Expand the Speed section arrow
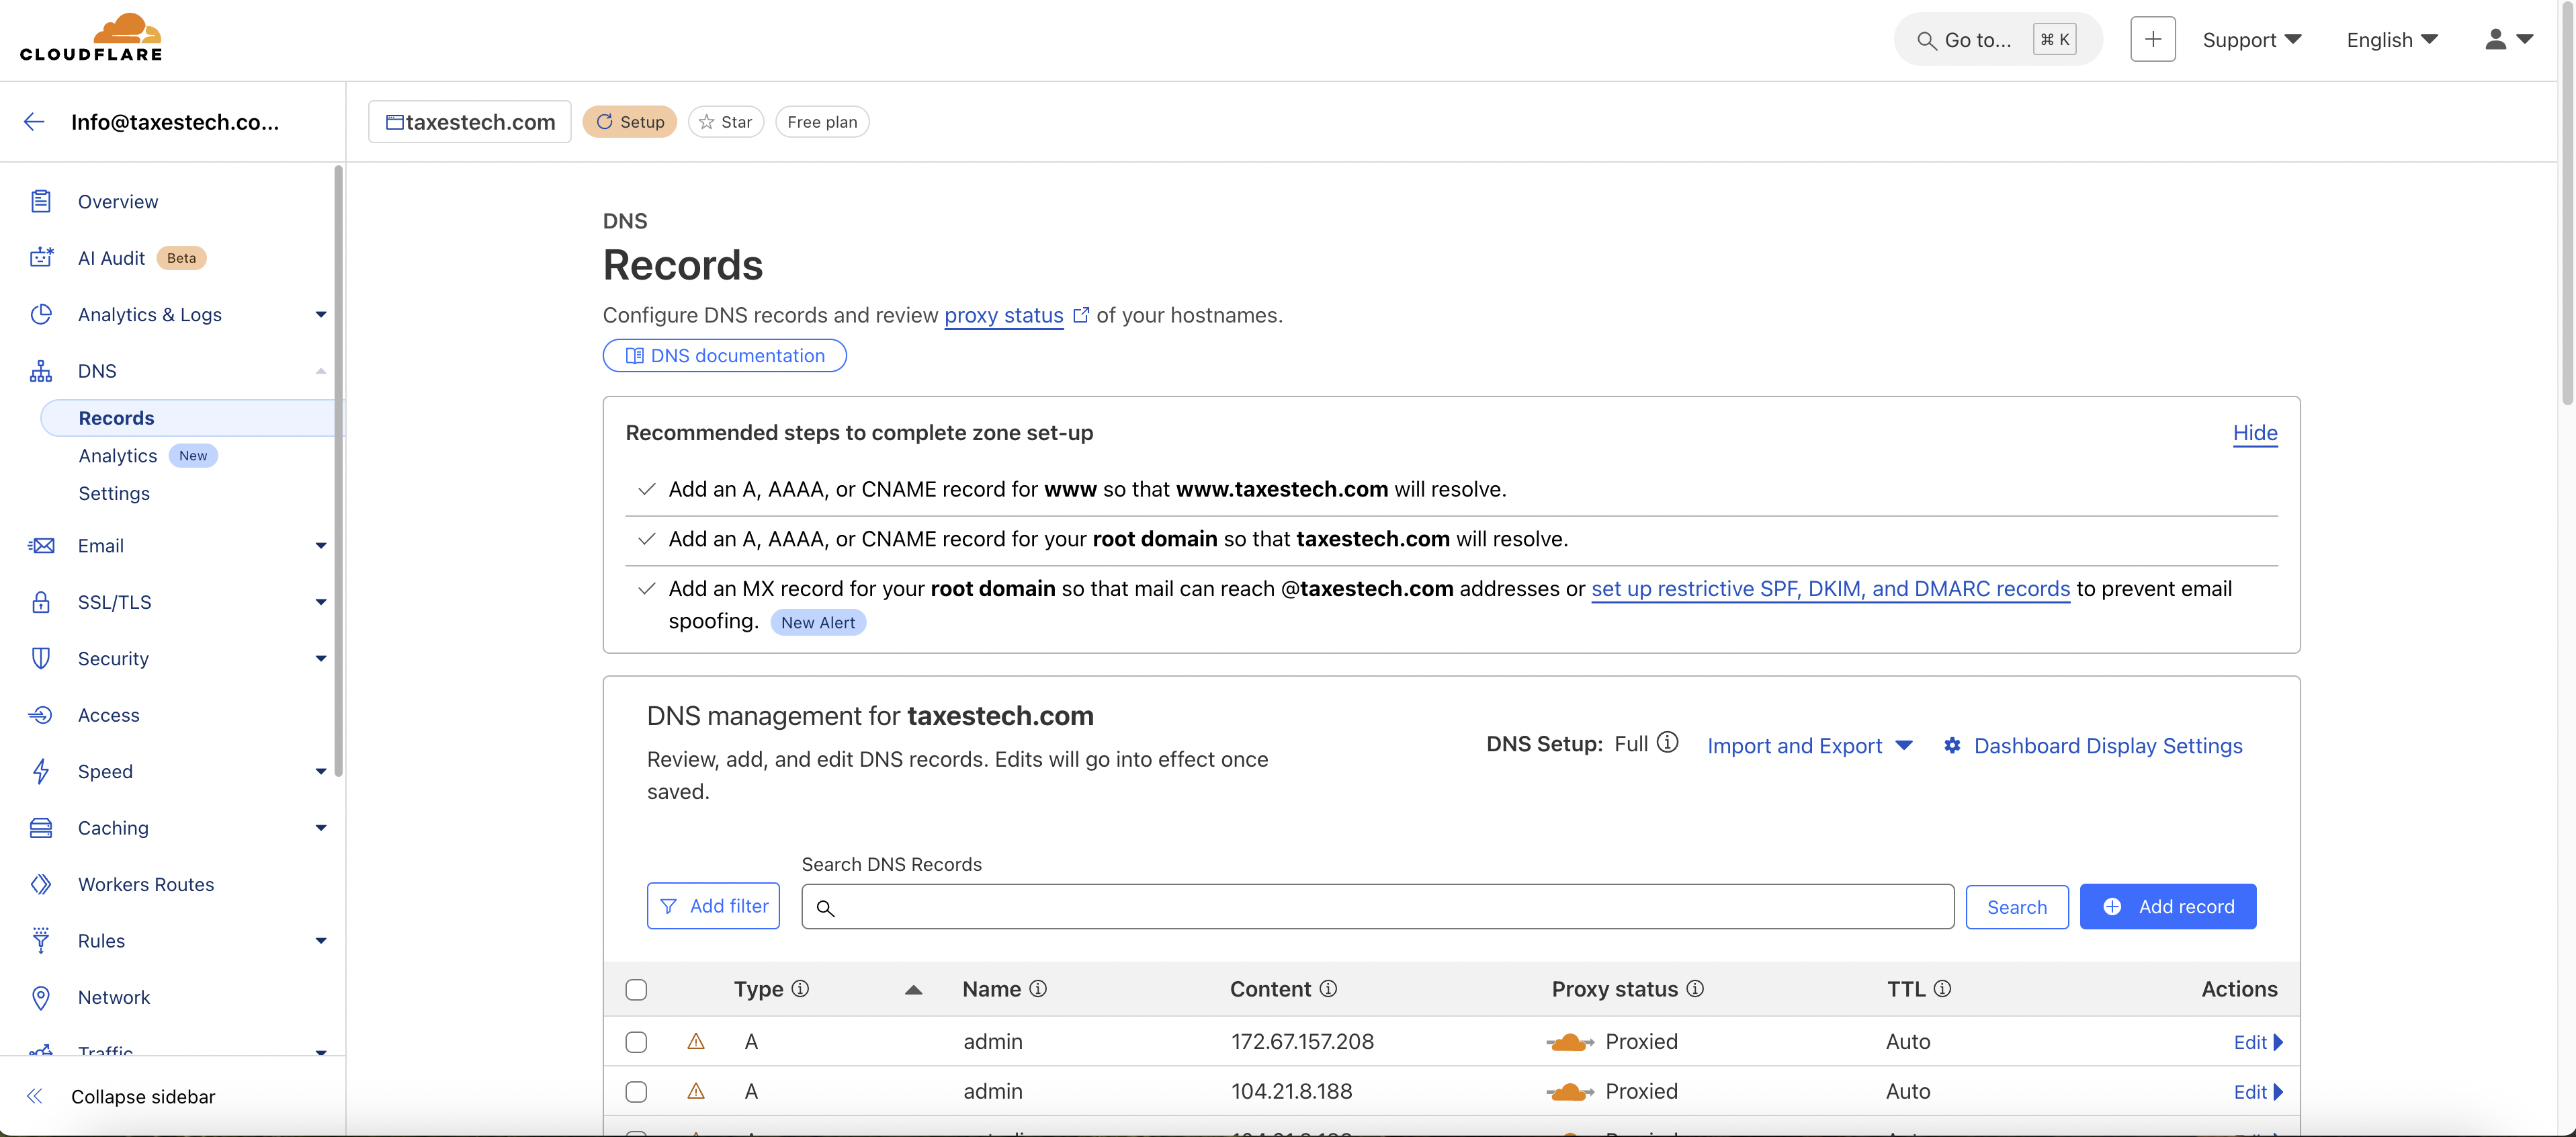 321,771
